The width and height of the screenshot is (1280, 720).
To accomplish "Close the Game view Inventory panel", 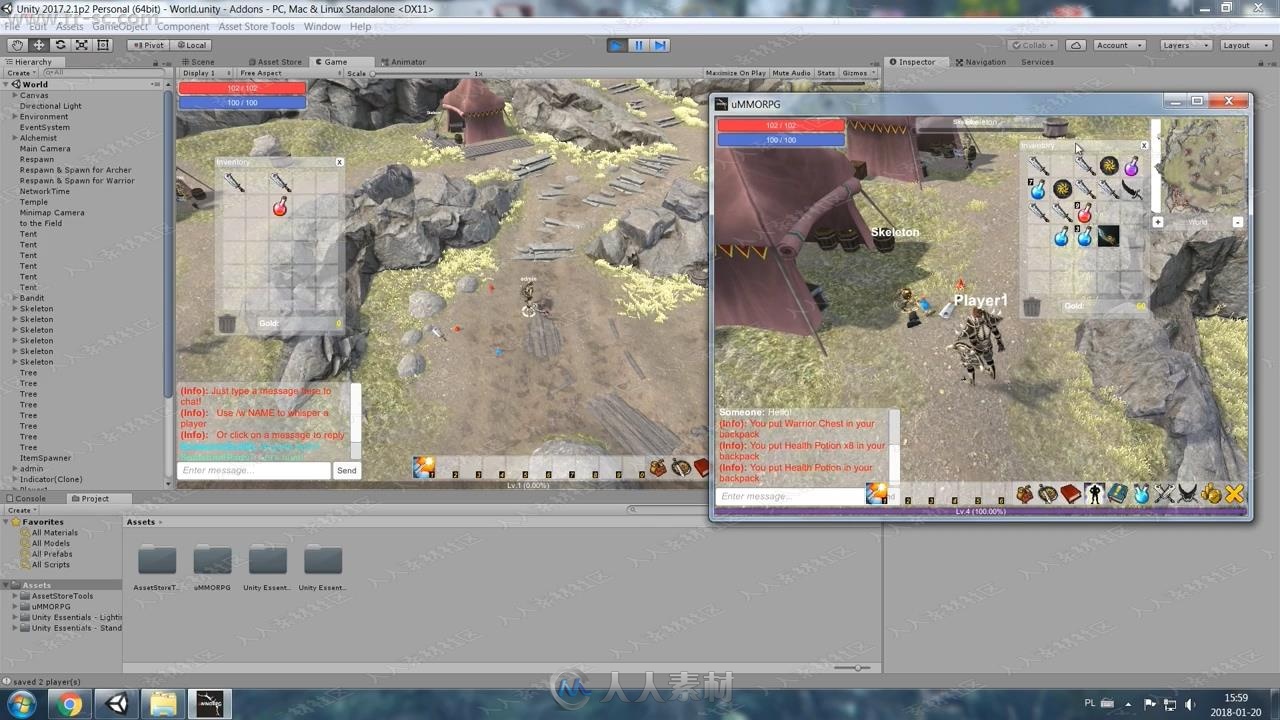I will tap(340, 162).
